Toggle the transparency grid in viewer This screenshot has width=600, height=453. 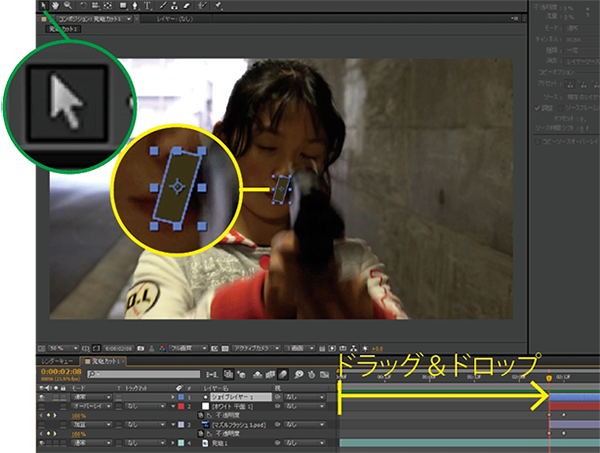click(x=225, y=349)
